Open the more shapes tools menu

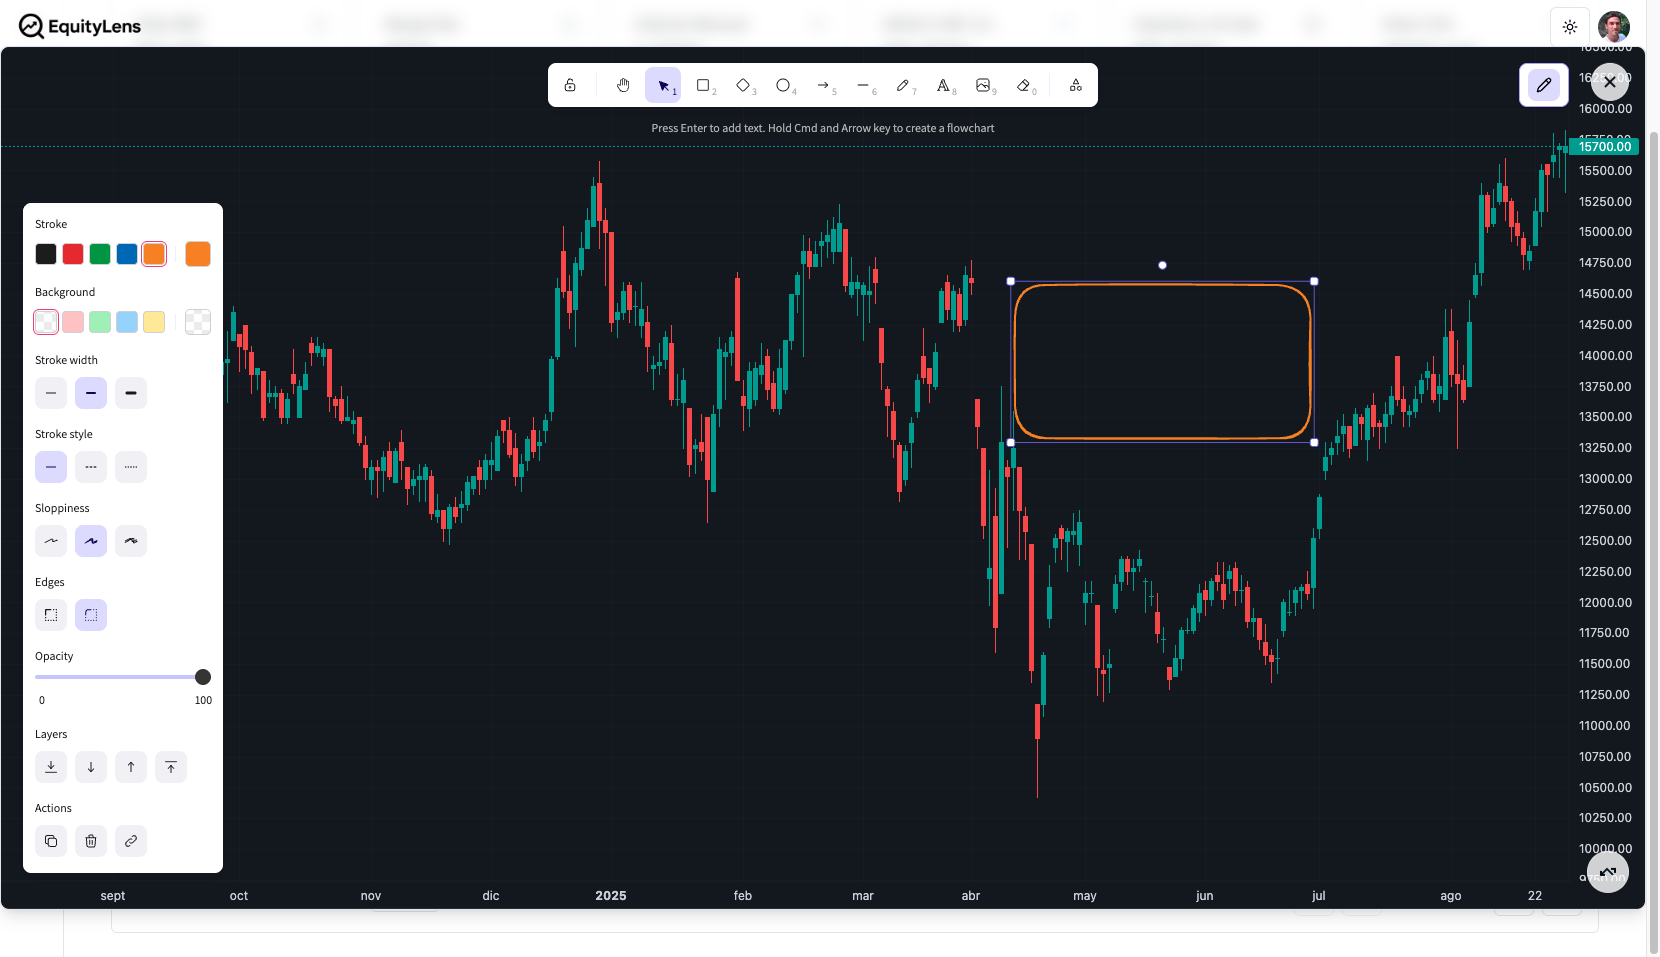(x=1076, y=86)
